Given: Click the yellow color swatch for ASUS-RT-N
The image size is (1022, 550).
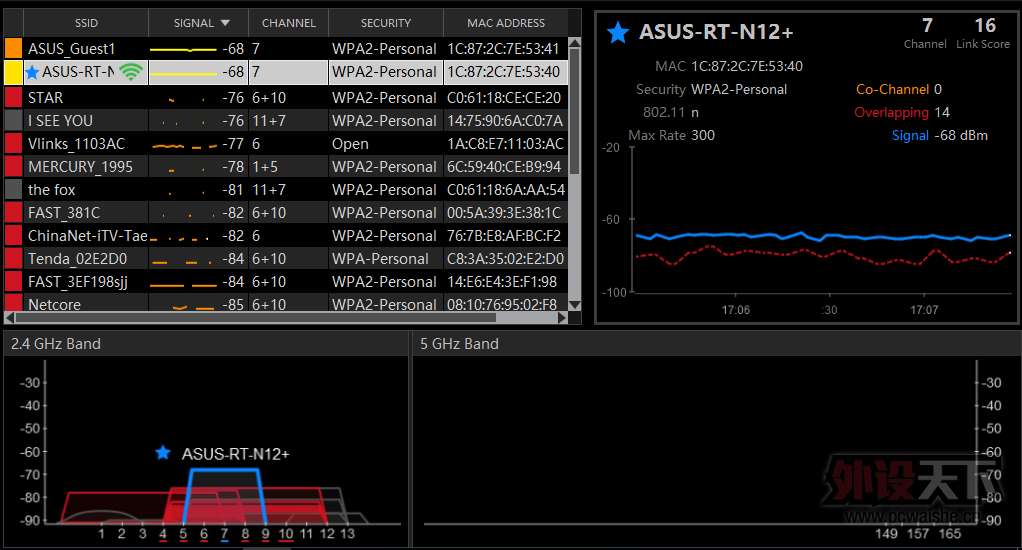Looking at the screenshot, I should [x=14, y=72].
